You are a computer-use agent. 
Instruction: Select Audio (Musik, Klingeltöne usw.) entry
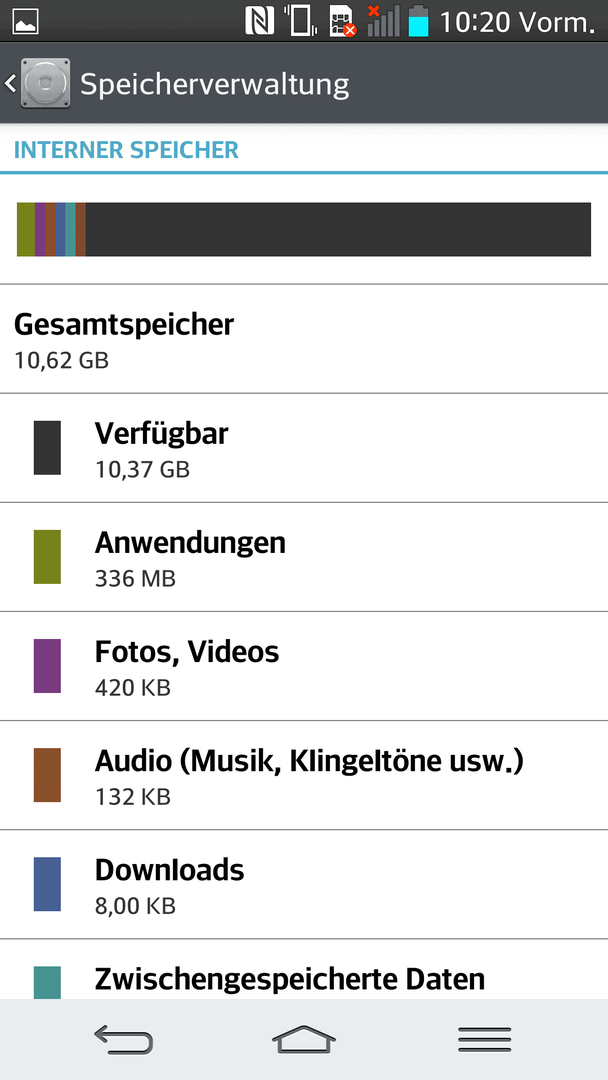pos(304,776)
